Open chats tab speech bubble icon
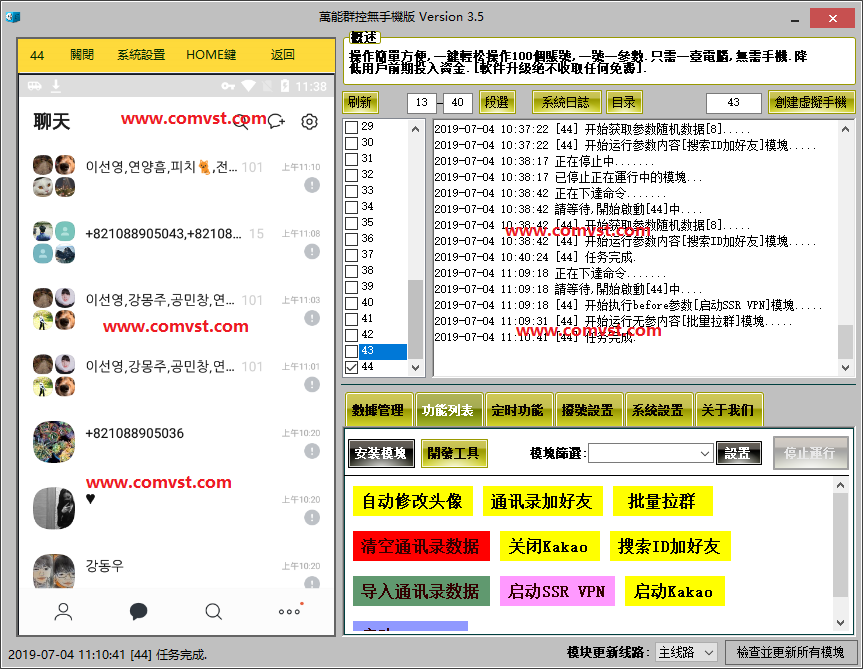 [138, 611]
